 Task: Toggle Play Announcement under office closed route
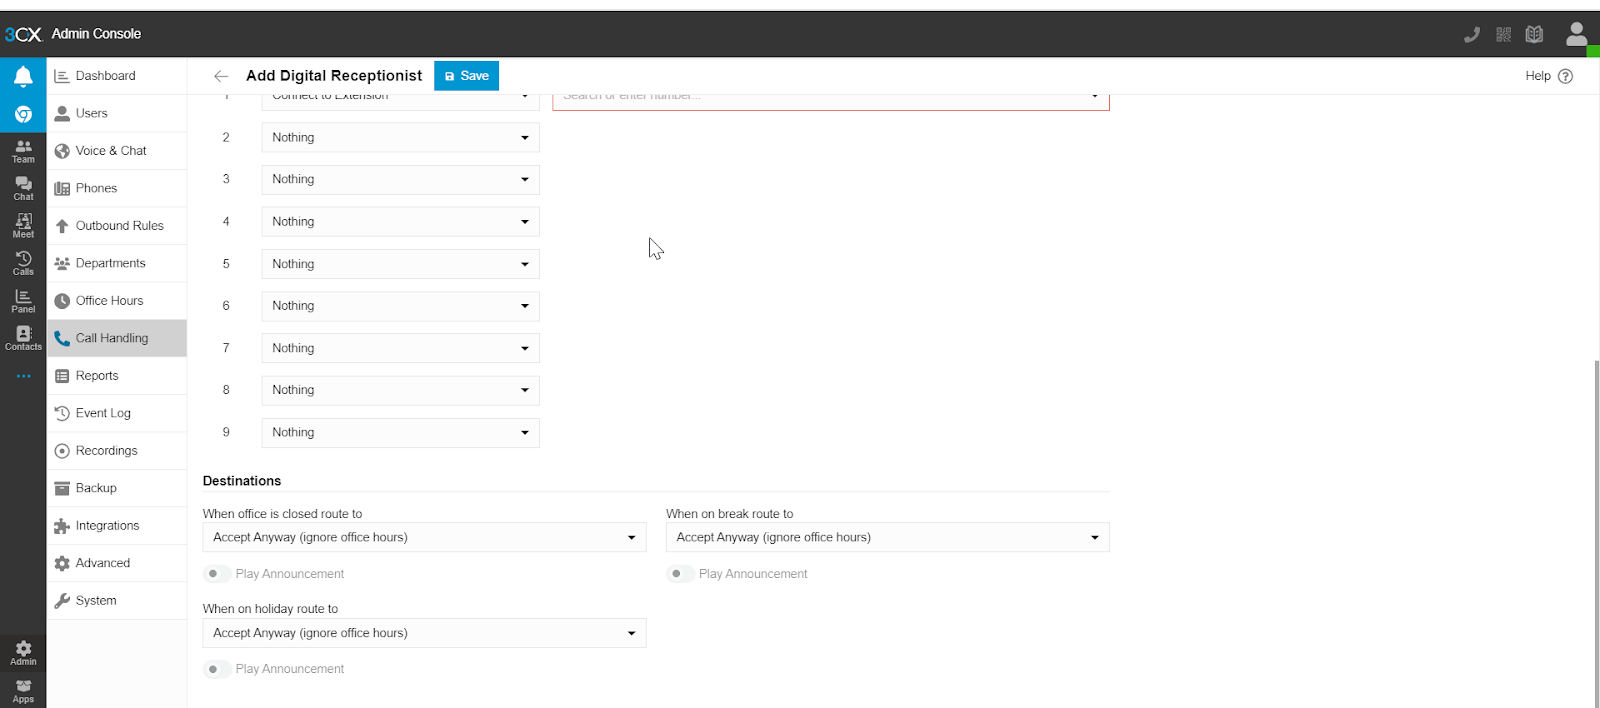pyautogui.click(x=217, y=574)
